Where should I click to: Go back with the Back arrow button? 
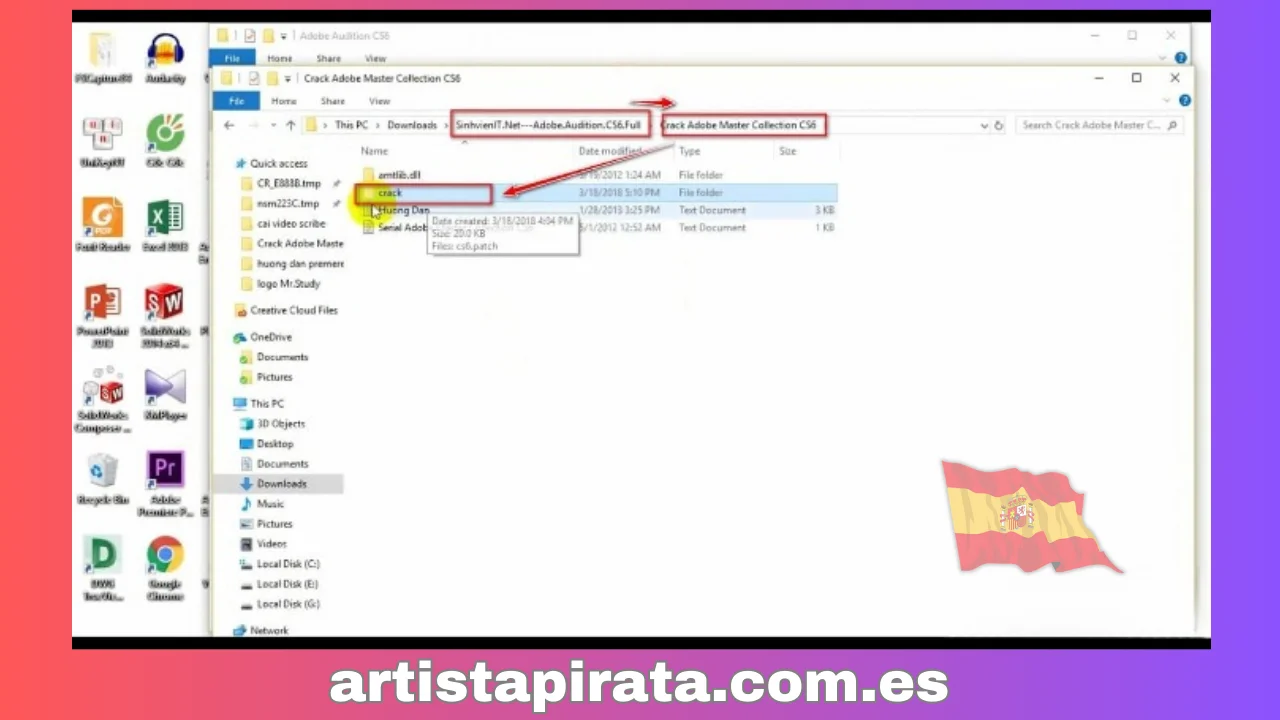pos(229,125)
